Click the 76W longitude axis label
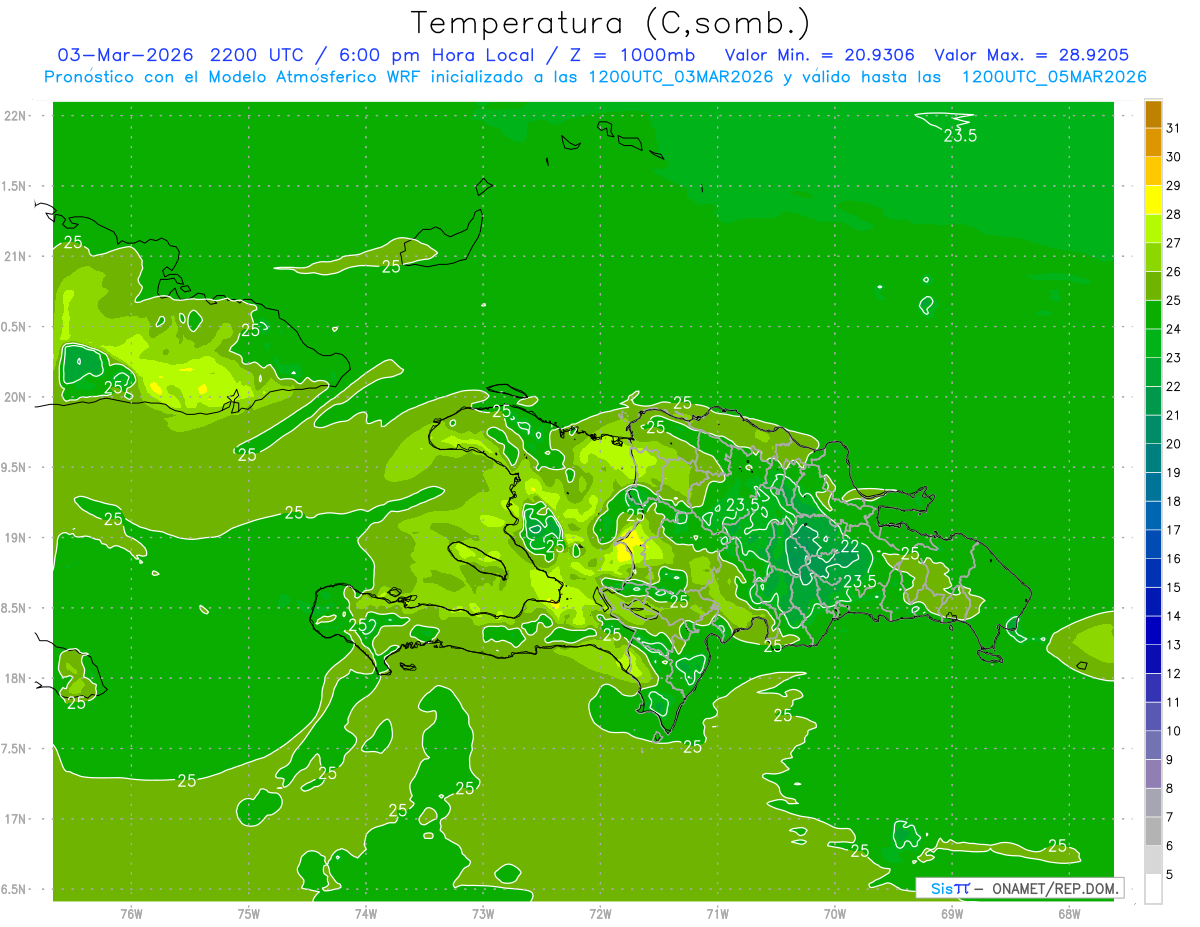 131,913
